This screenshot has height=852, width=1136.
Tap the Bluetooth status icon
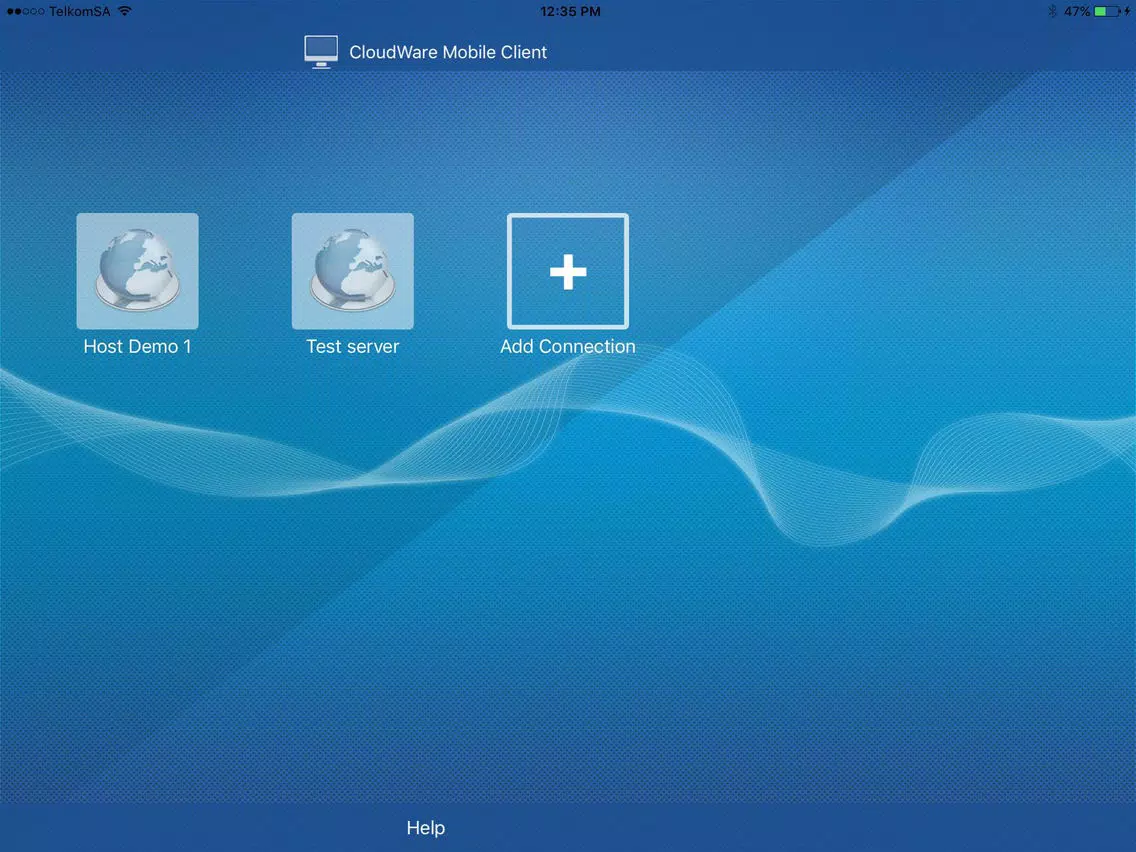pyautogui.click(x=1053, y=11)
